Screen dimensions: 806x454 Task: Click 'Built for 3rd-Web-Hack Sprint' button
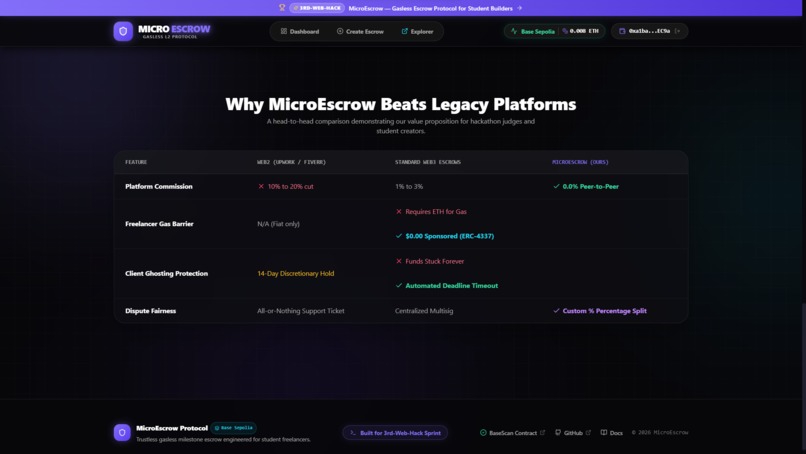point(395,433)
